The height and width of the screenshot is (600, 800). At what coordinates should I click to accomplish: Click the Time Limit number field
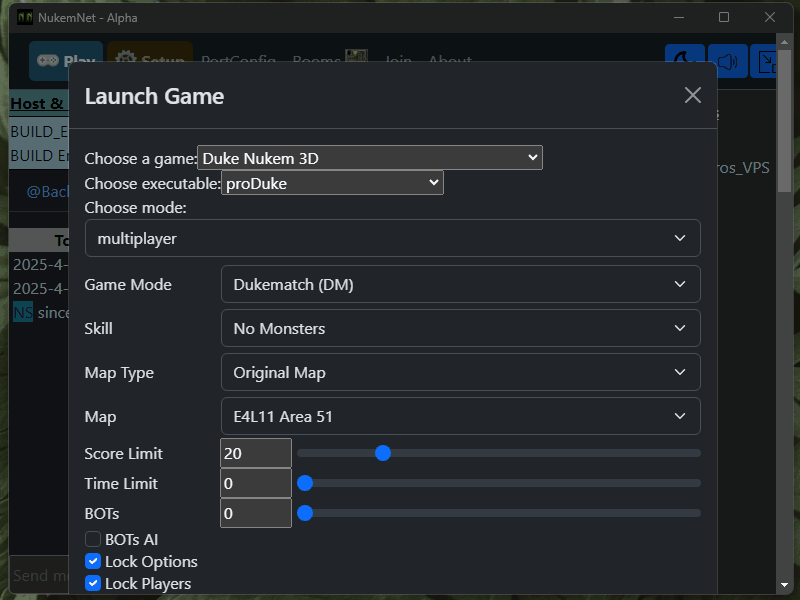[x=256, y=483]
